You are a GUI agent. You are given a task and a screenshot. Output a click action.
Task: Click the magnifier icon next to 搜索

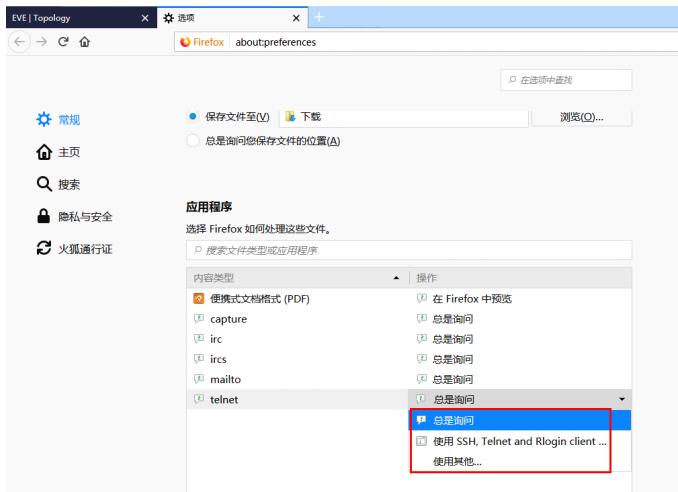(44, 184)
